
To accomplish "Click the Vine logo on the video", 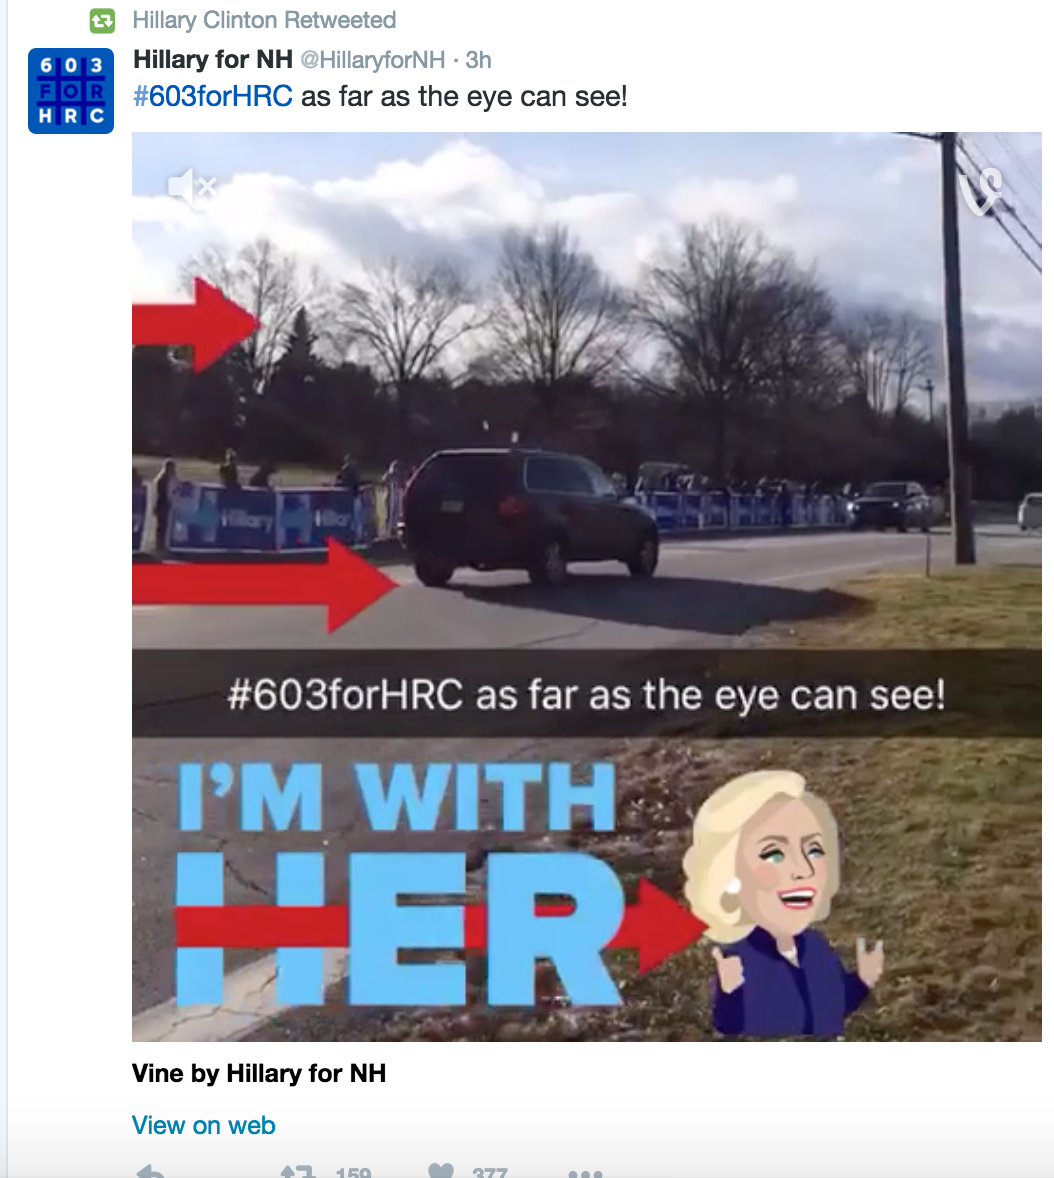I will (x=981, y=192).
